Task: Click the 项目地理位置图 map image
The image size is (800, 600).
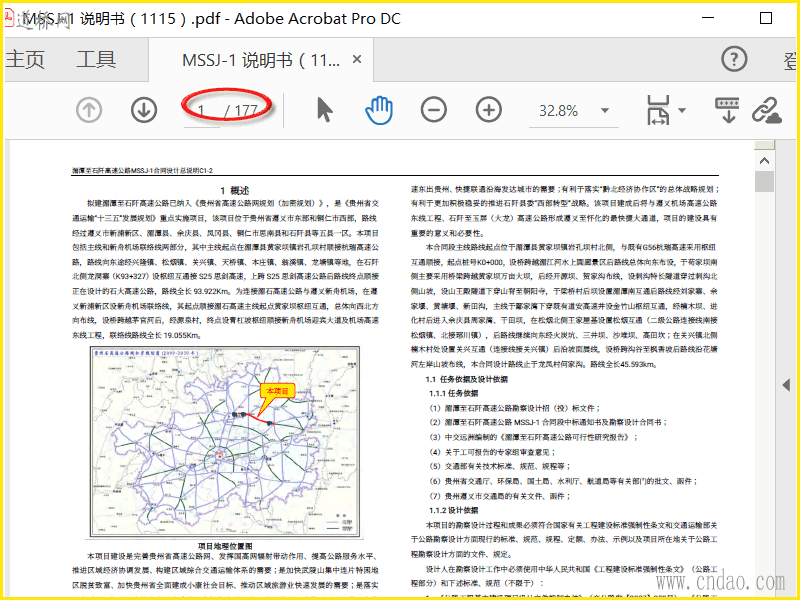Action: click(x=225, y=441)
